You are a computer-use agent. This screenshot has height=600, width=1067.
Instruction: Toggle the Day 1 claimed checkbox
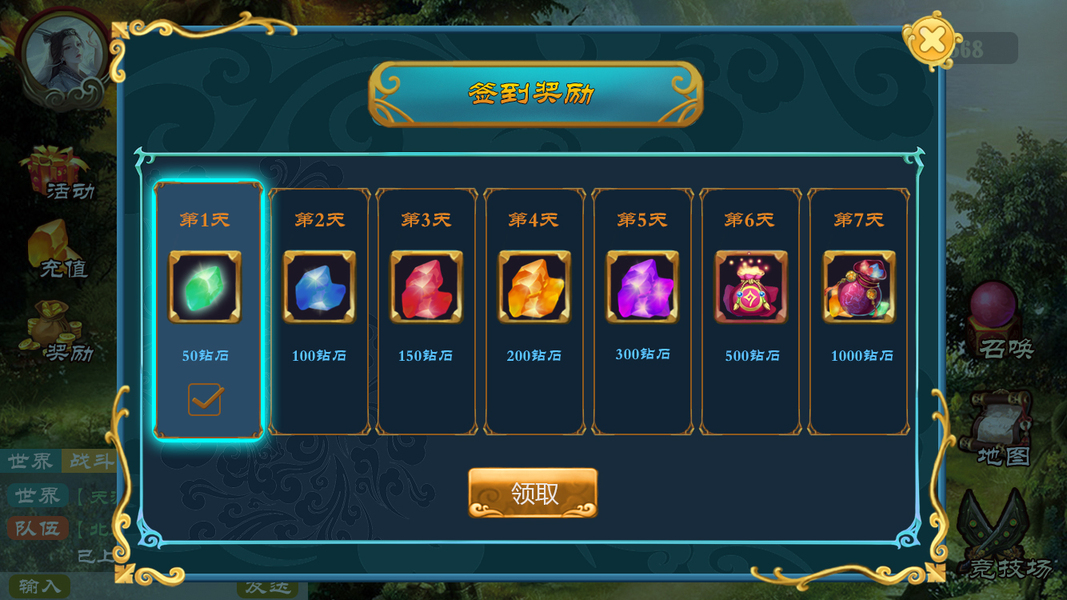pyautogui.click(x=206, y=399)
